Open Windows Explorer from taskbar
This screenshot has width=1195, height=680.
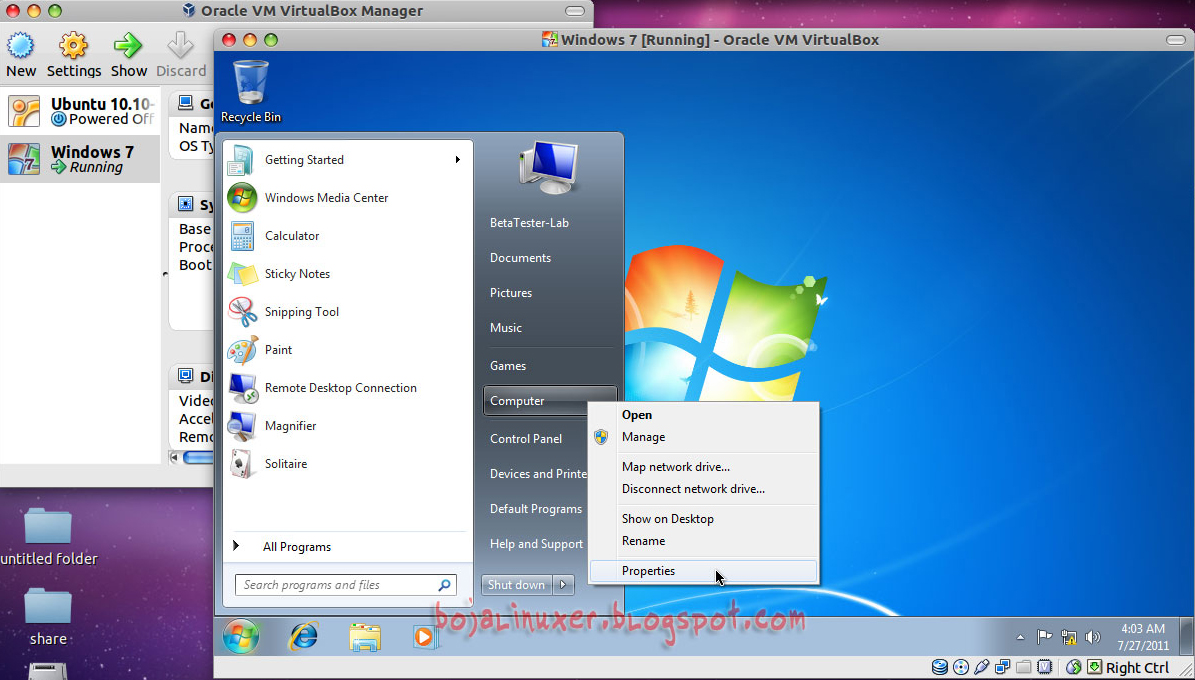[364, 637]
